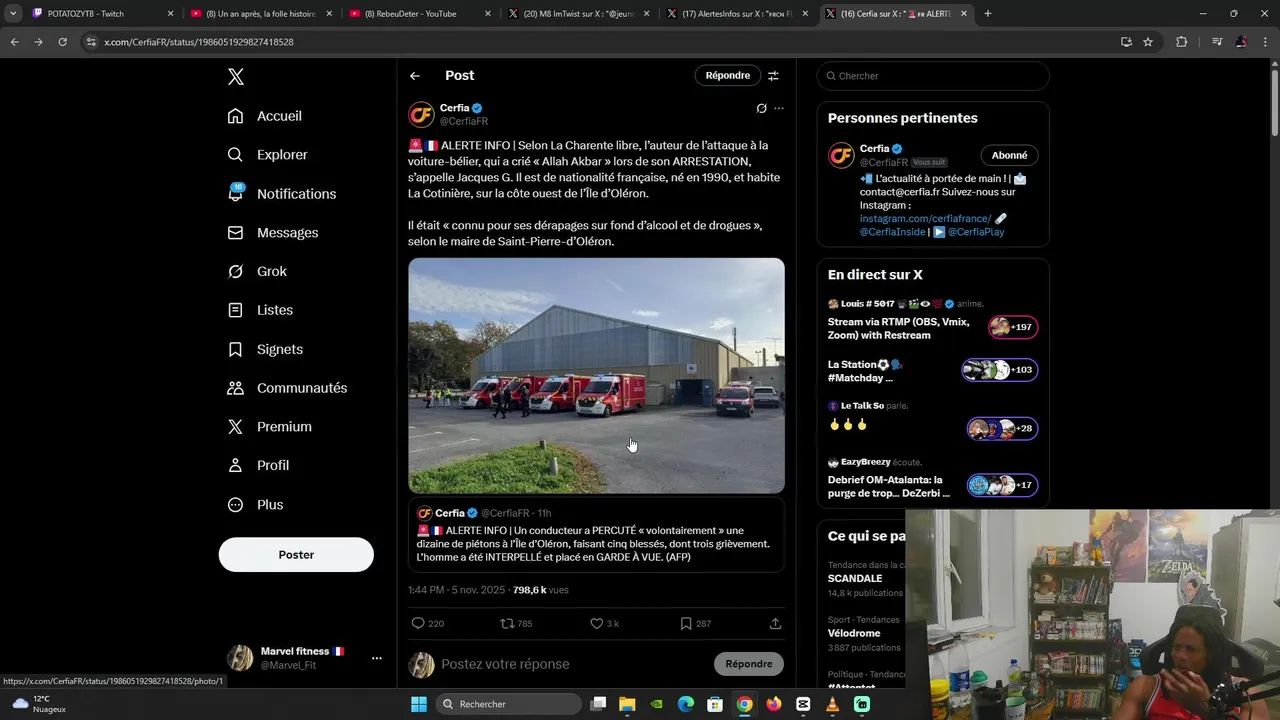Click the top Répondre button

(x=727, y=76)
